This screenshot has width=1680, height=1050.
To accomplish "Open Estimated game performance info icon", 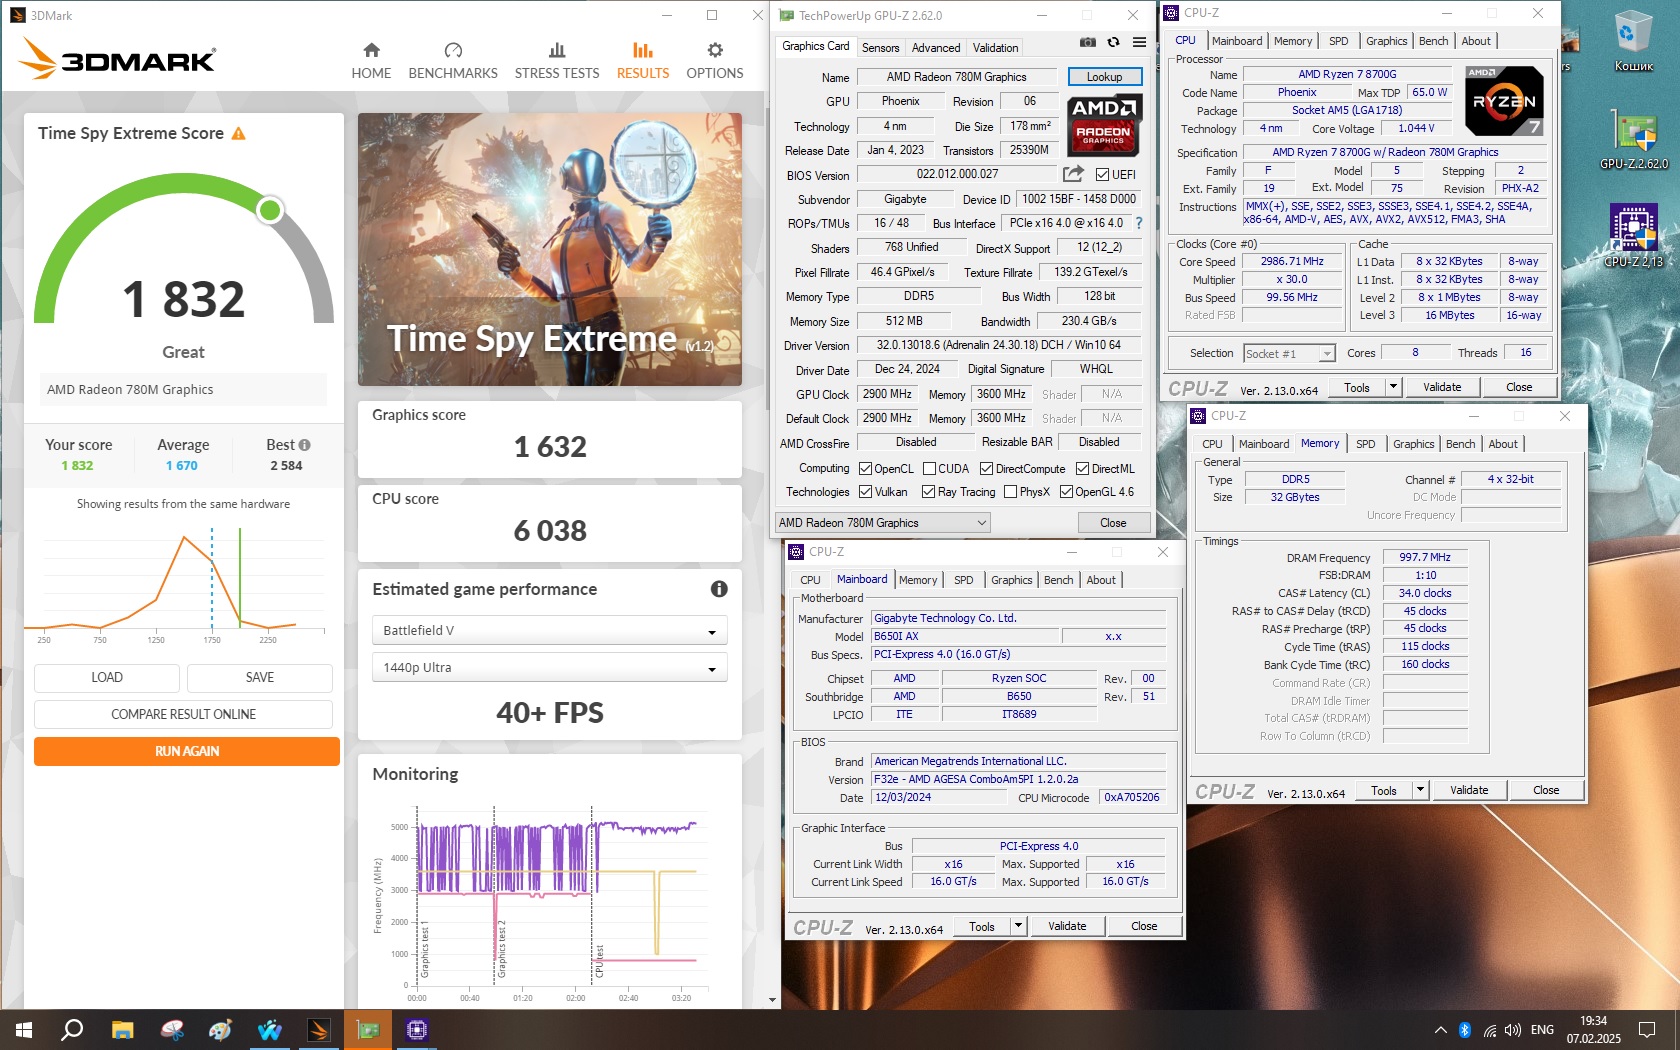I will 719,589.
